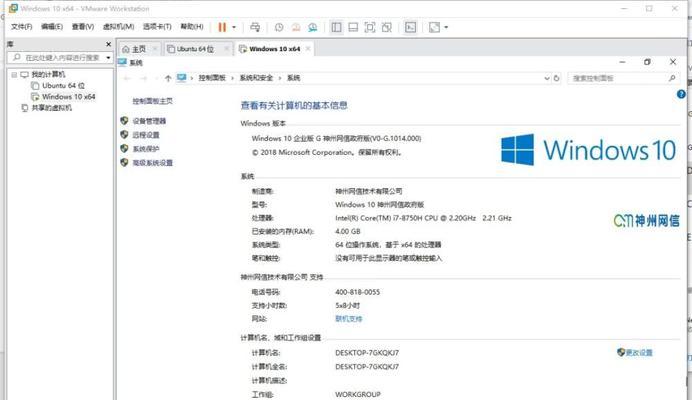This screenshot has height=400, width=692.
Task: Click the computer icon in the address bar
Action: [x=181, y=78]
